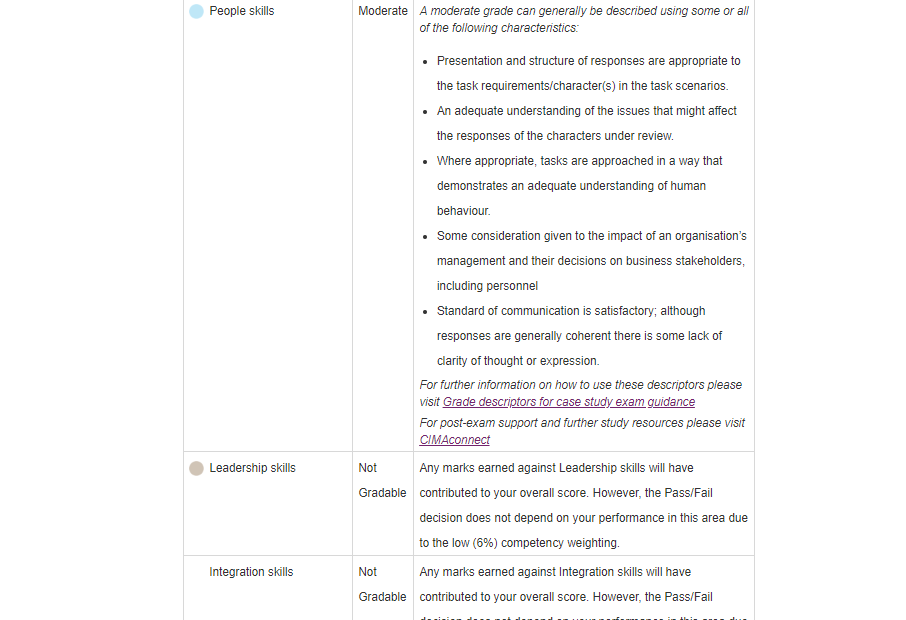Click the Not Gradable grade for Leadership skills
The image size is (906, 620).
pyautogui.click(x=382, y=480)
